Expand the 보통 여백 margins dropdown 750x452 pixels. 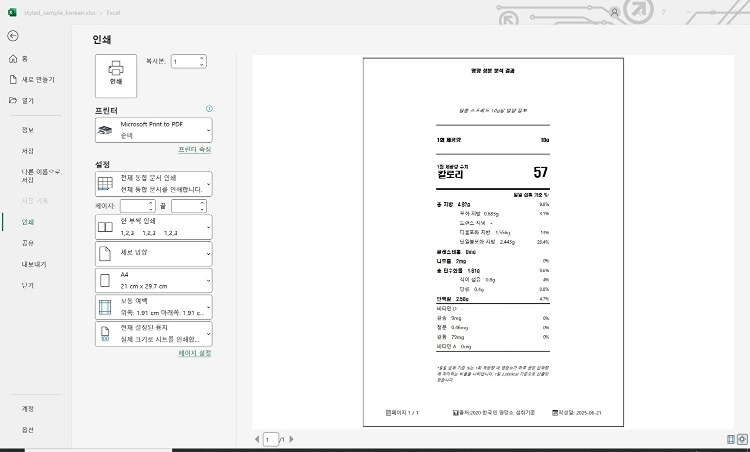153,306
